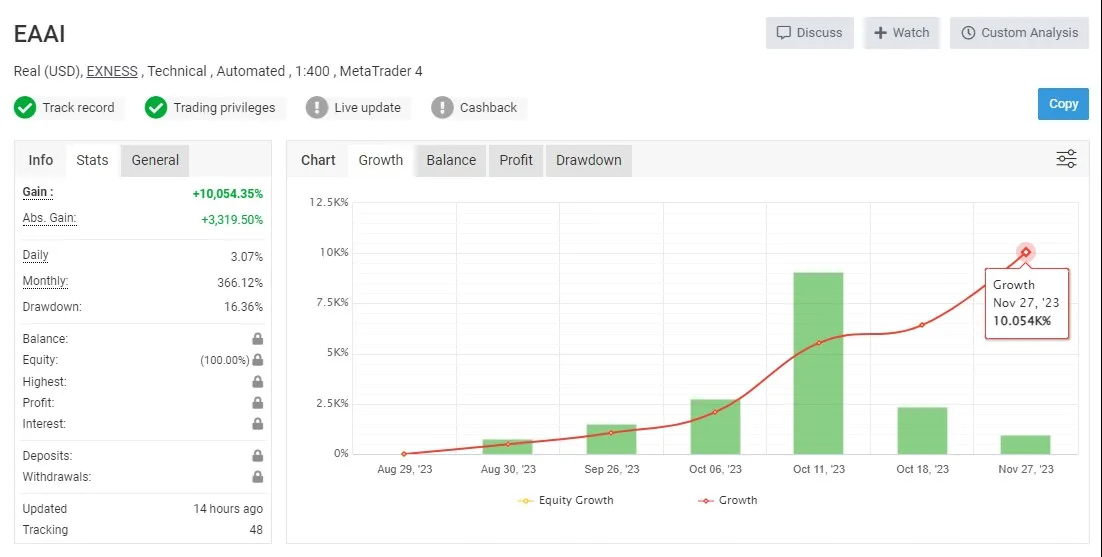Screen dimensions: 1102x557
Task: Click the Discuss button
Action: (810, 33)
